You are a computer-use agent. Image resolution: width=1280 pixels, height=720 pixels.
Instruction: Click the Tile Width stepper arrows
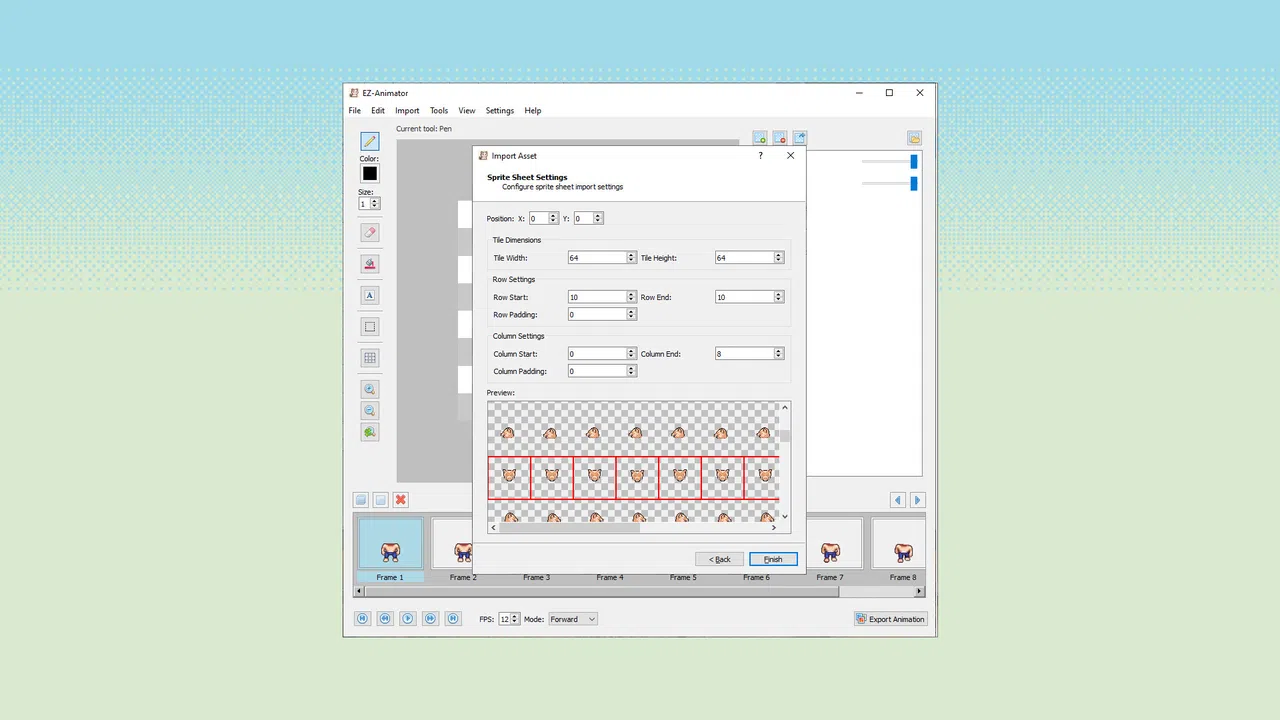click(x=632, y=258)
